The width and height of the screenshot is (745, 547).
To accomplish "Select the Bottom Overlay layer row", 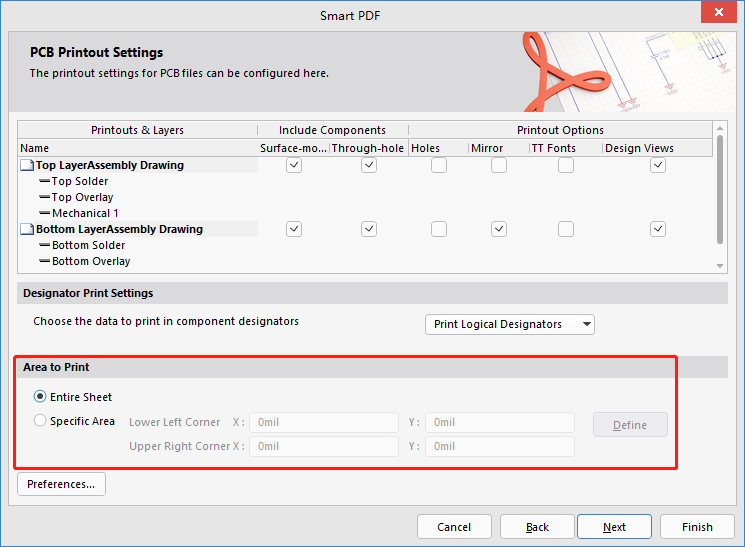I will (x=91, y=262).
